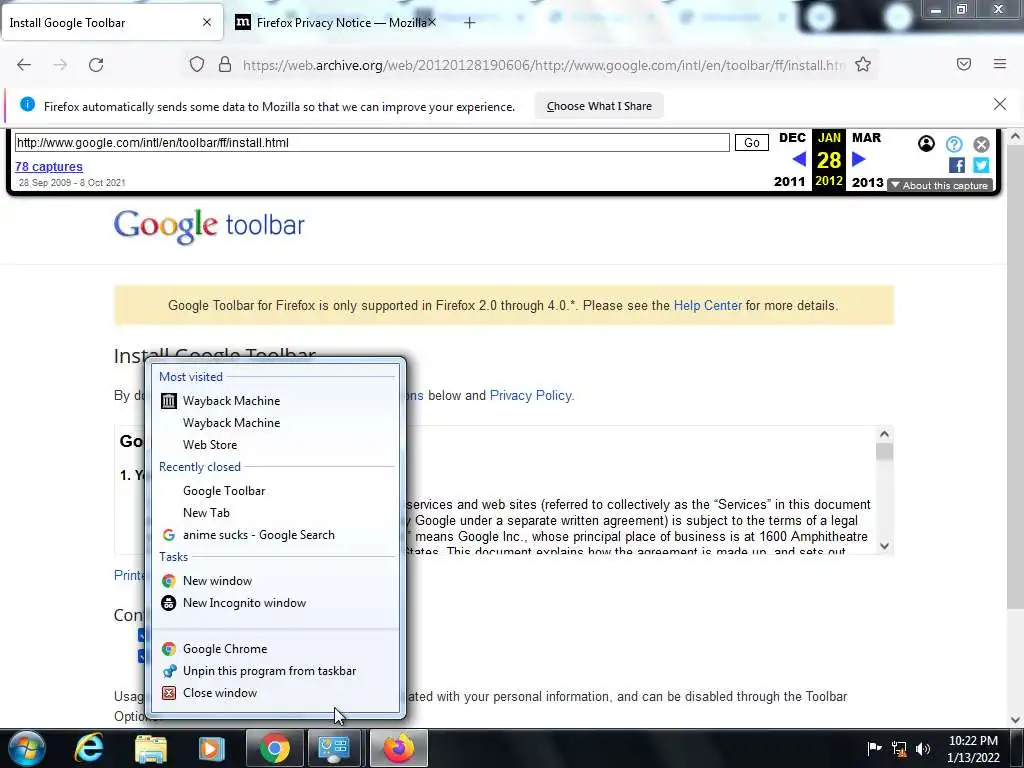Click DEC month in Wayback timeline
1024x768 pixels.
tap(792, 138)
